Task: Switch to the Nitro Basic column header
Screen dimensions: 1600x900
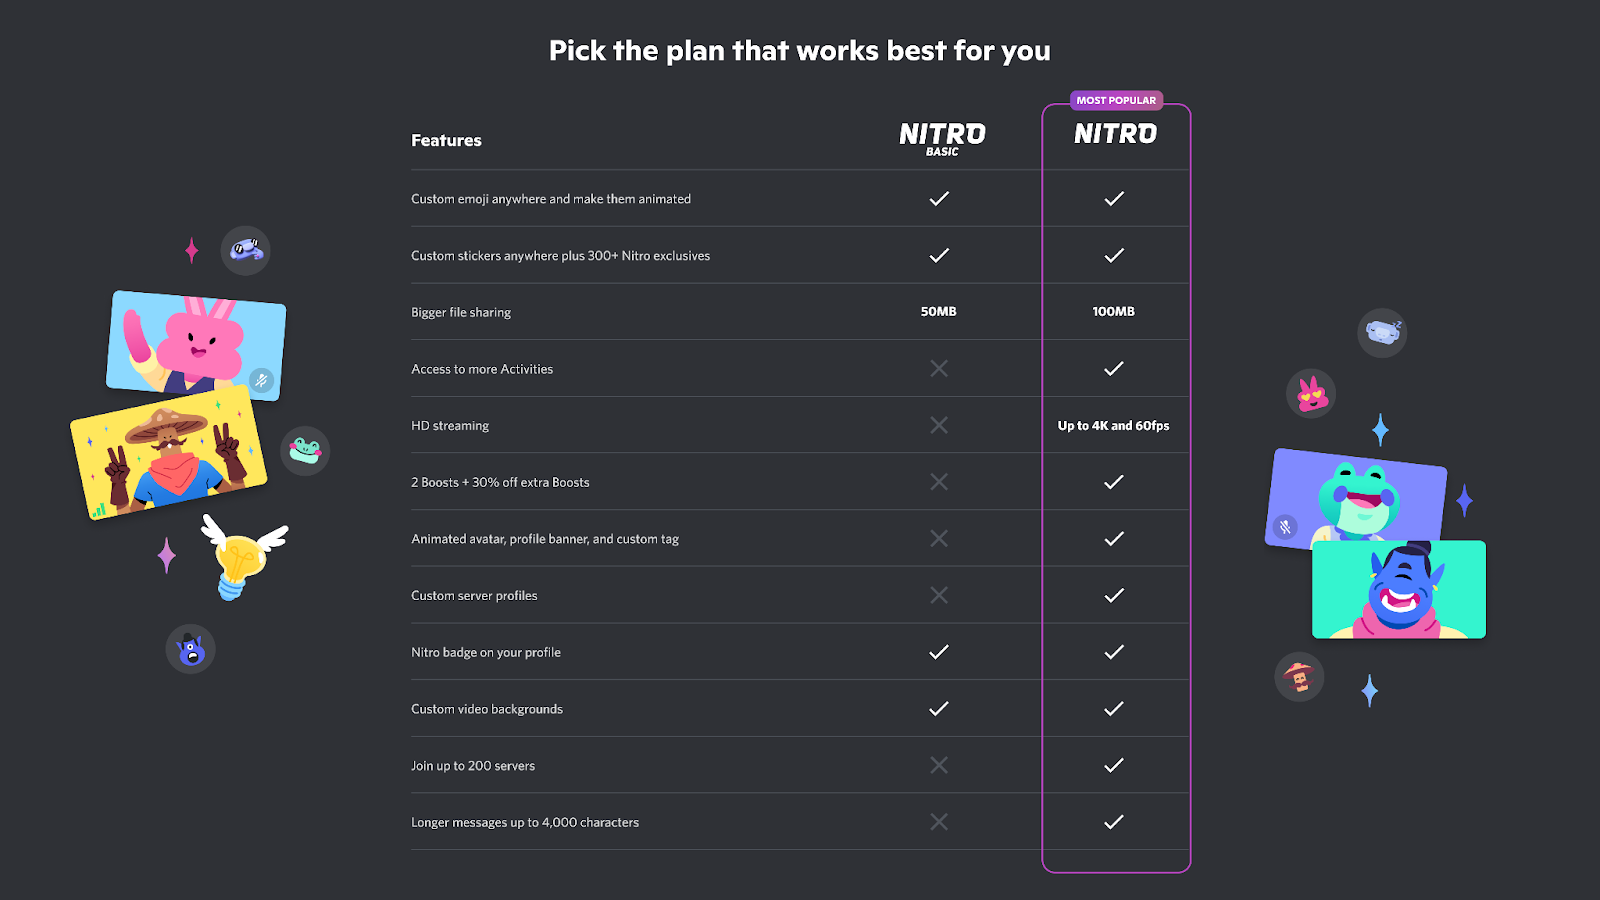Action: (x=939, y=137)
